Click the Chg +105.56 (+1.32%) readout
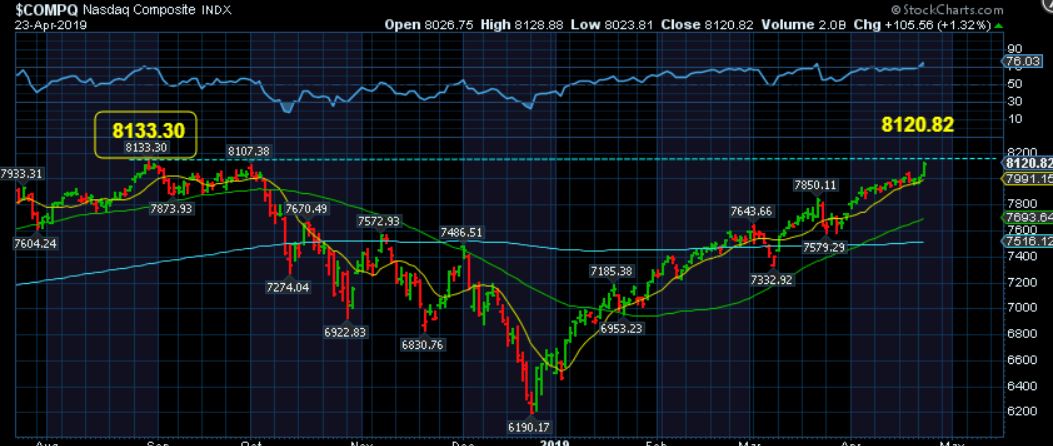 pos(923,25)
